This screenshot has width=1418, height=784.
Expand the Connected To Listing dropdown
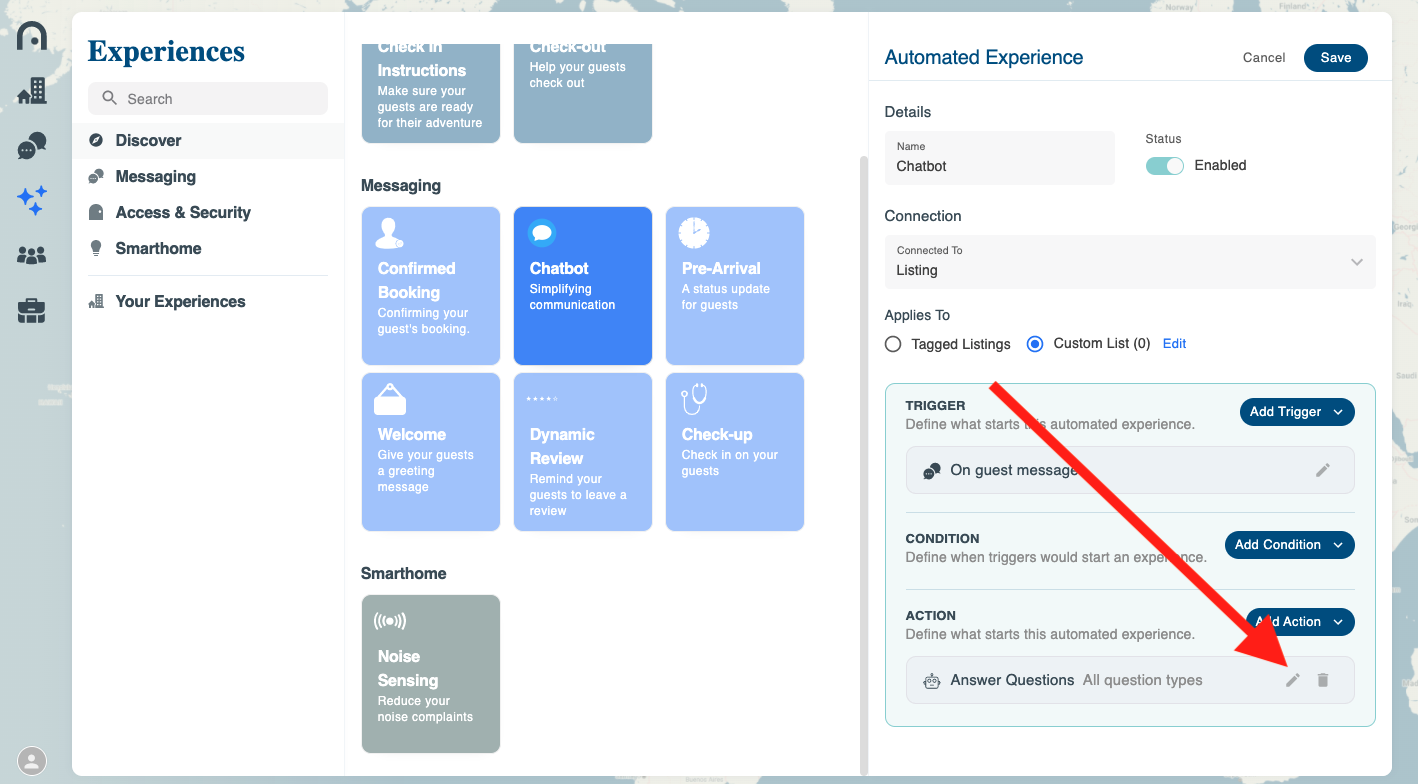[1130, 262]
